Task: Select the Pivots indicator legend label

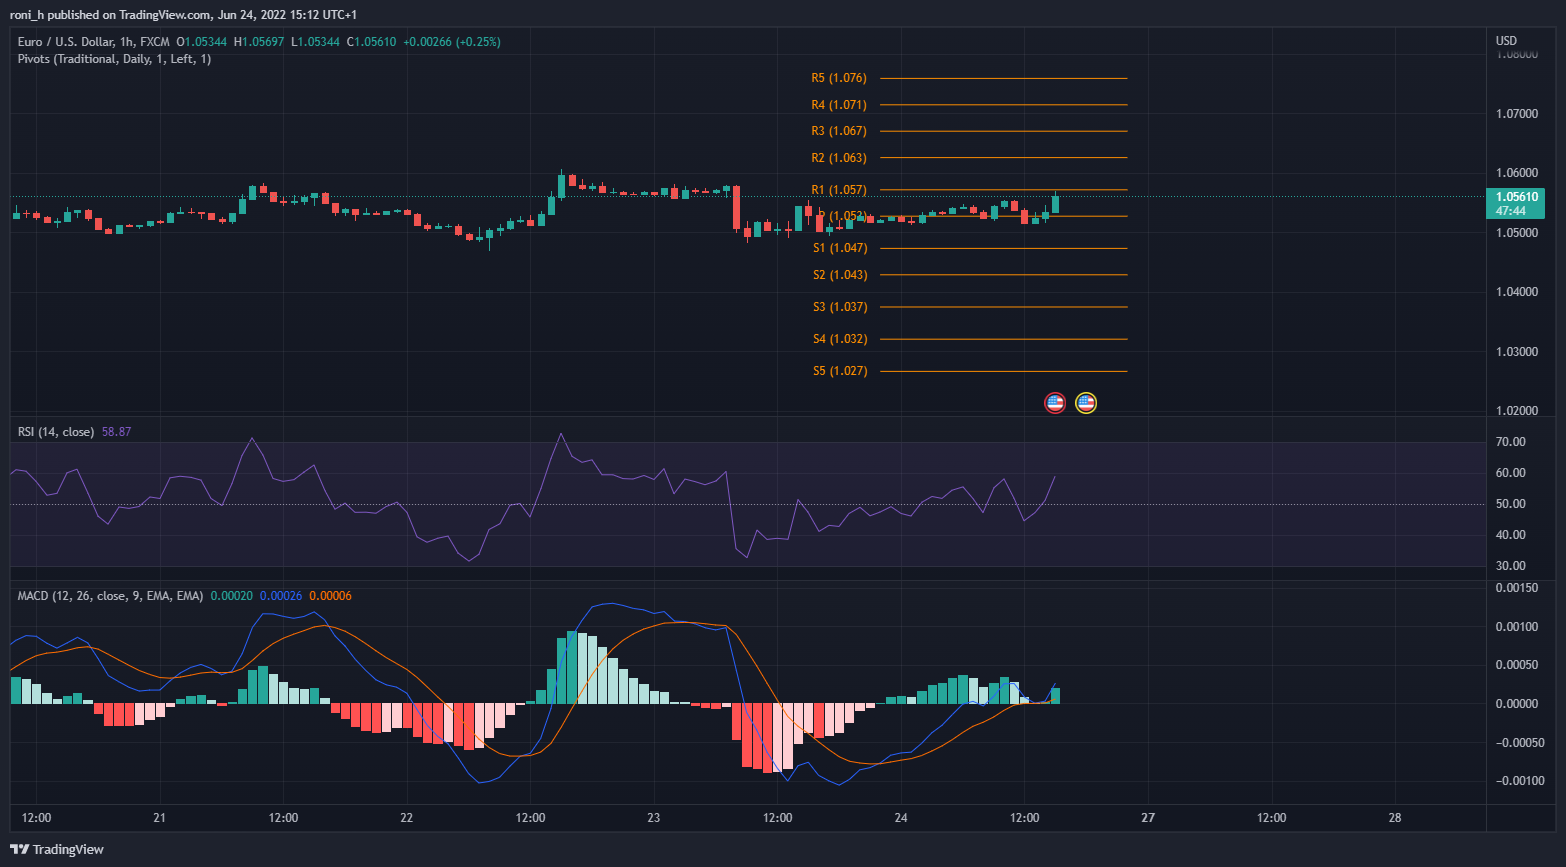Action: pyautogui.click(x=114, y=59)
